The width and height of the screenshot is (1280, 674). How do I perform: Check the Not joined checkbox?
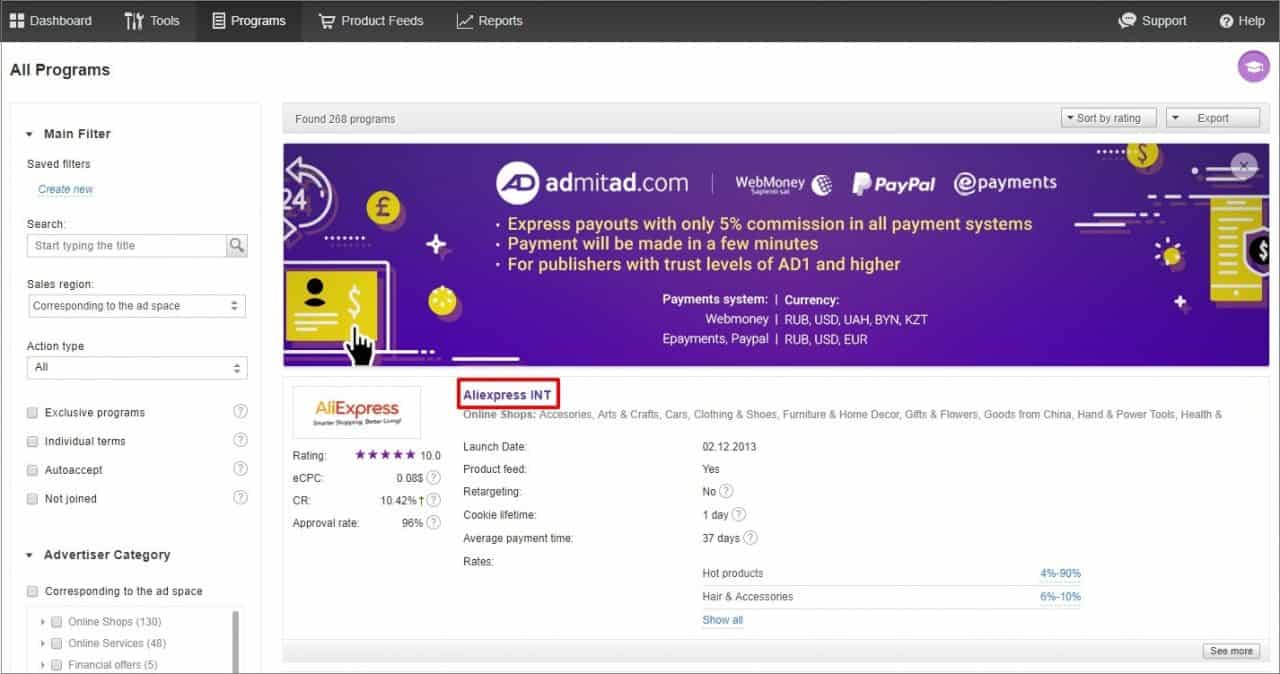coord(33,498)
